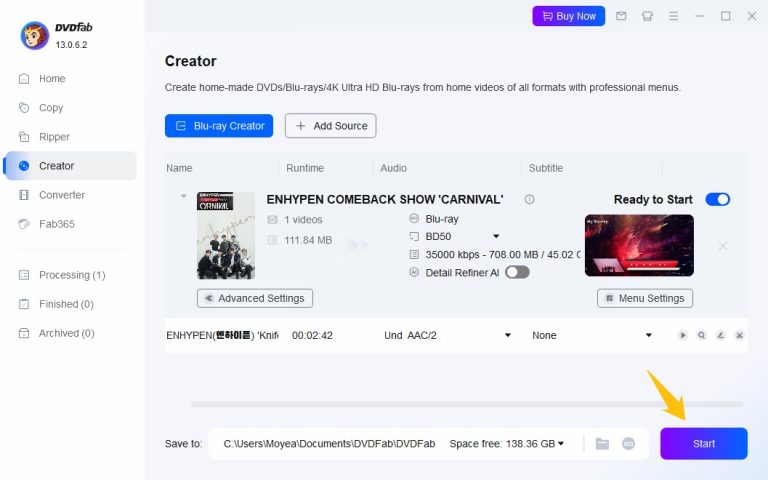768x480 pixels.
Task: Select the ISO output icon
Action: click(x=628, y=444)
